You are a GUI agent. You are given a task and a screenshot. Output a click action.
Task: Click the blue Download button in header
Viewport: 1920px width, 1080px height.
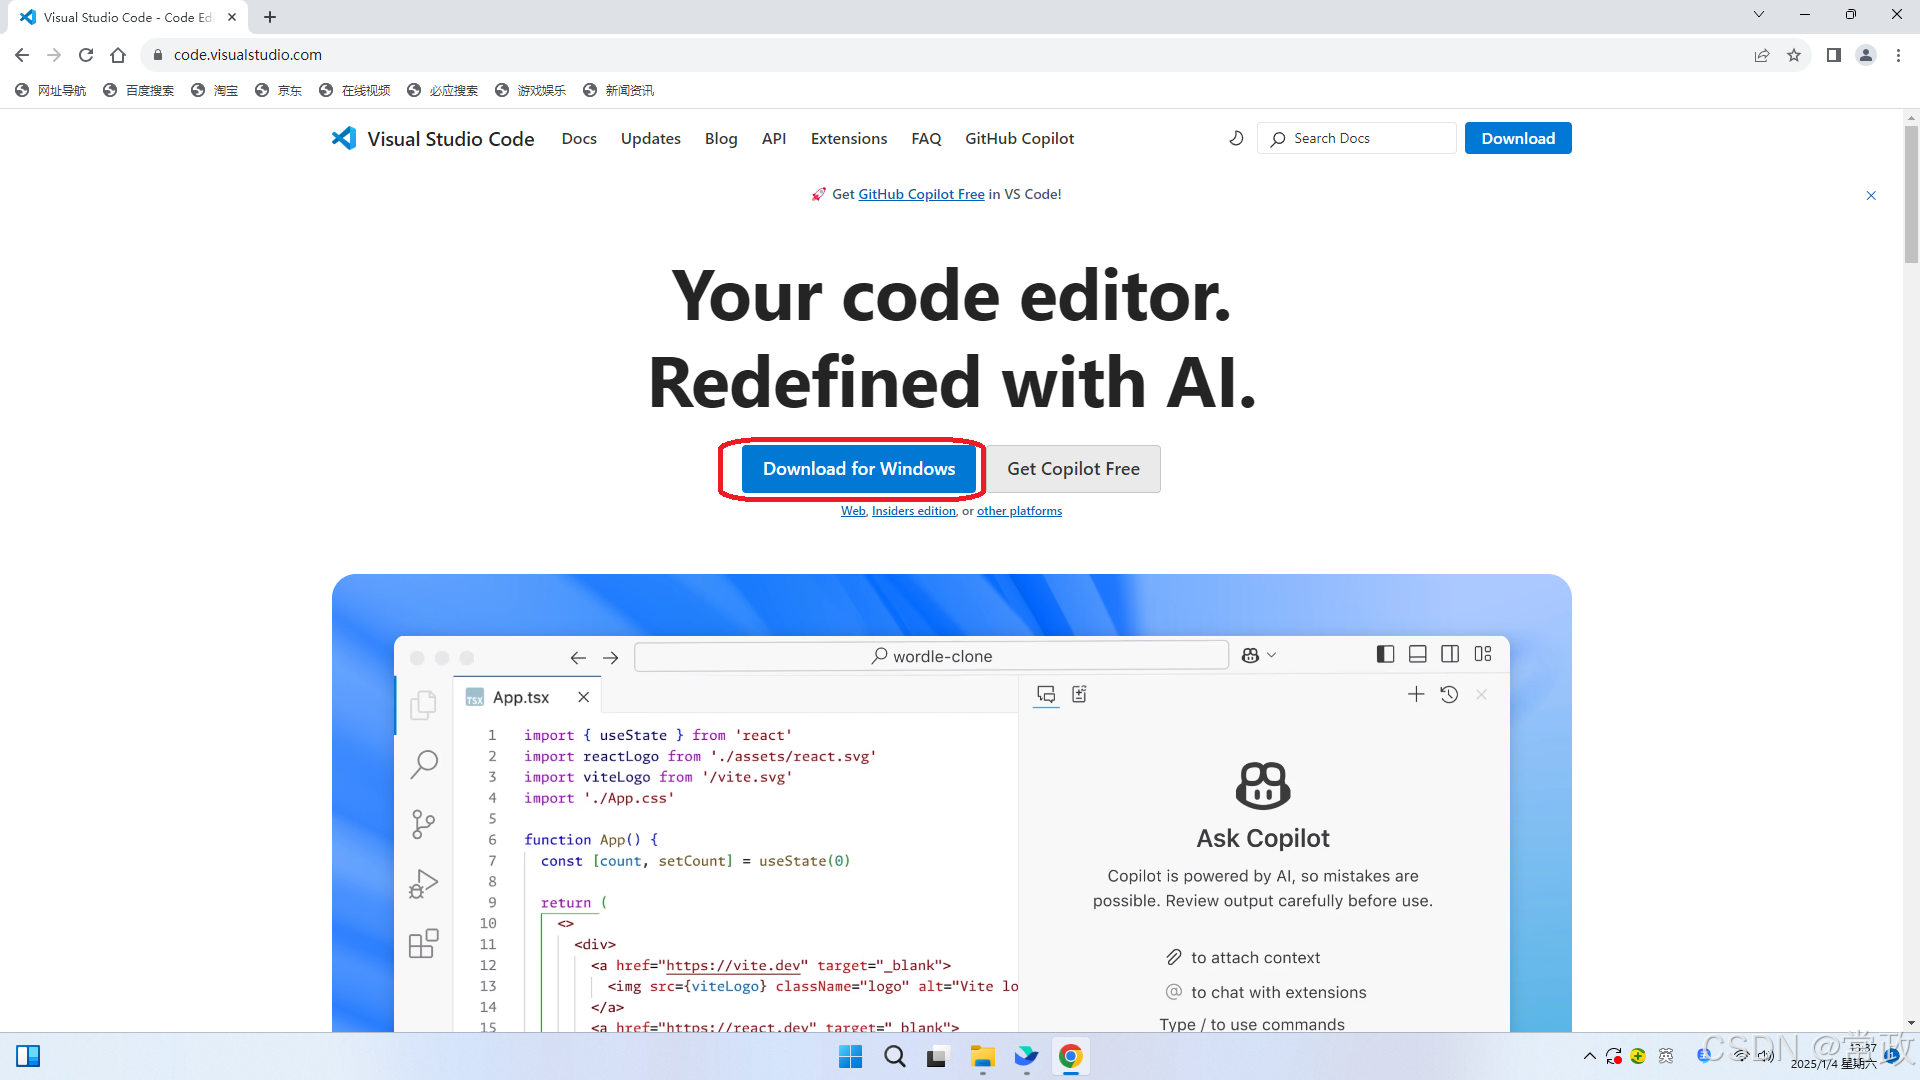click(1518, 138)
